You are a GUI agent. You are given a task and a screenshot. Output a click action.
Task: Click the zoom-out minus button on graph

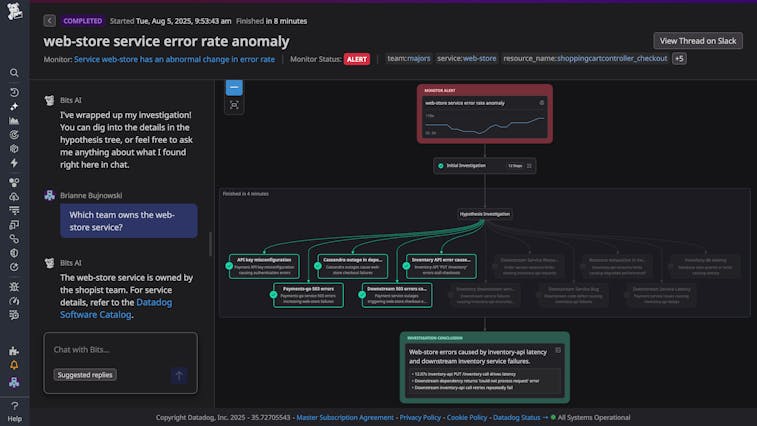coord(234,87)
